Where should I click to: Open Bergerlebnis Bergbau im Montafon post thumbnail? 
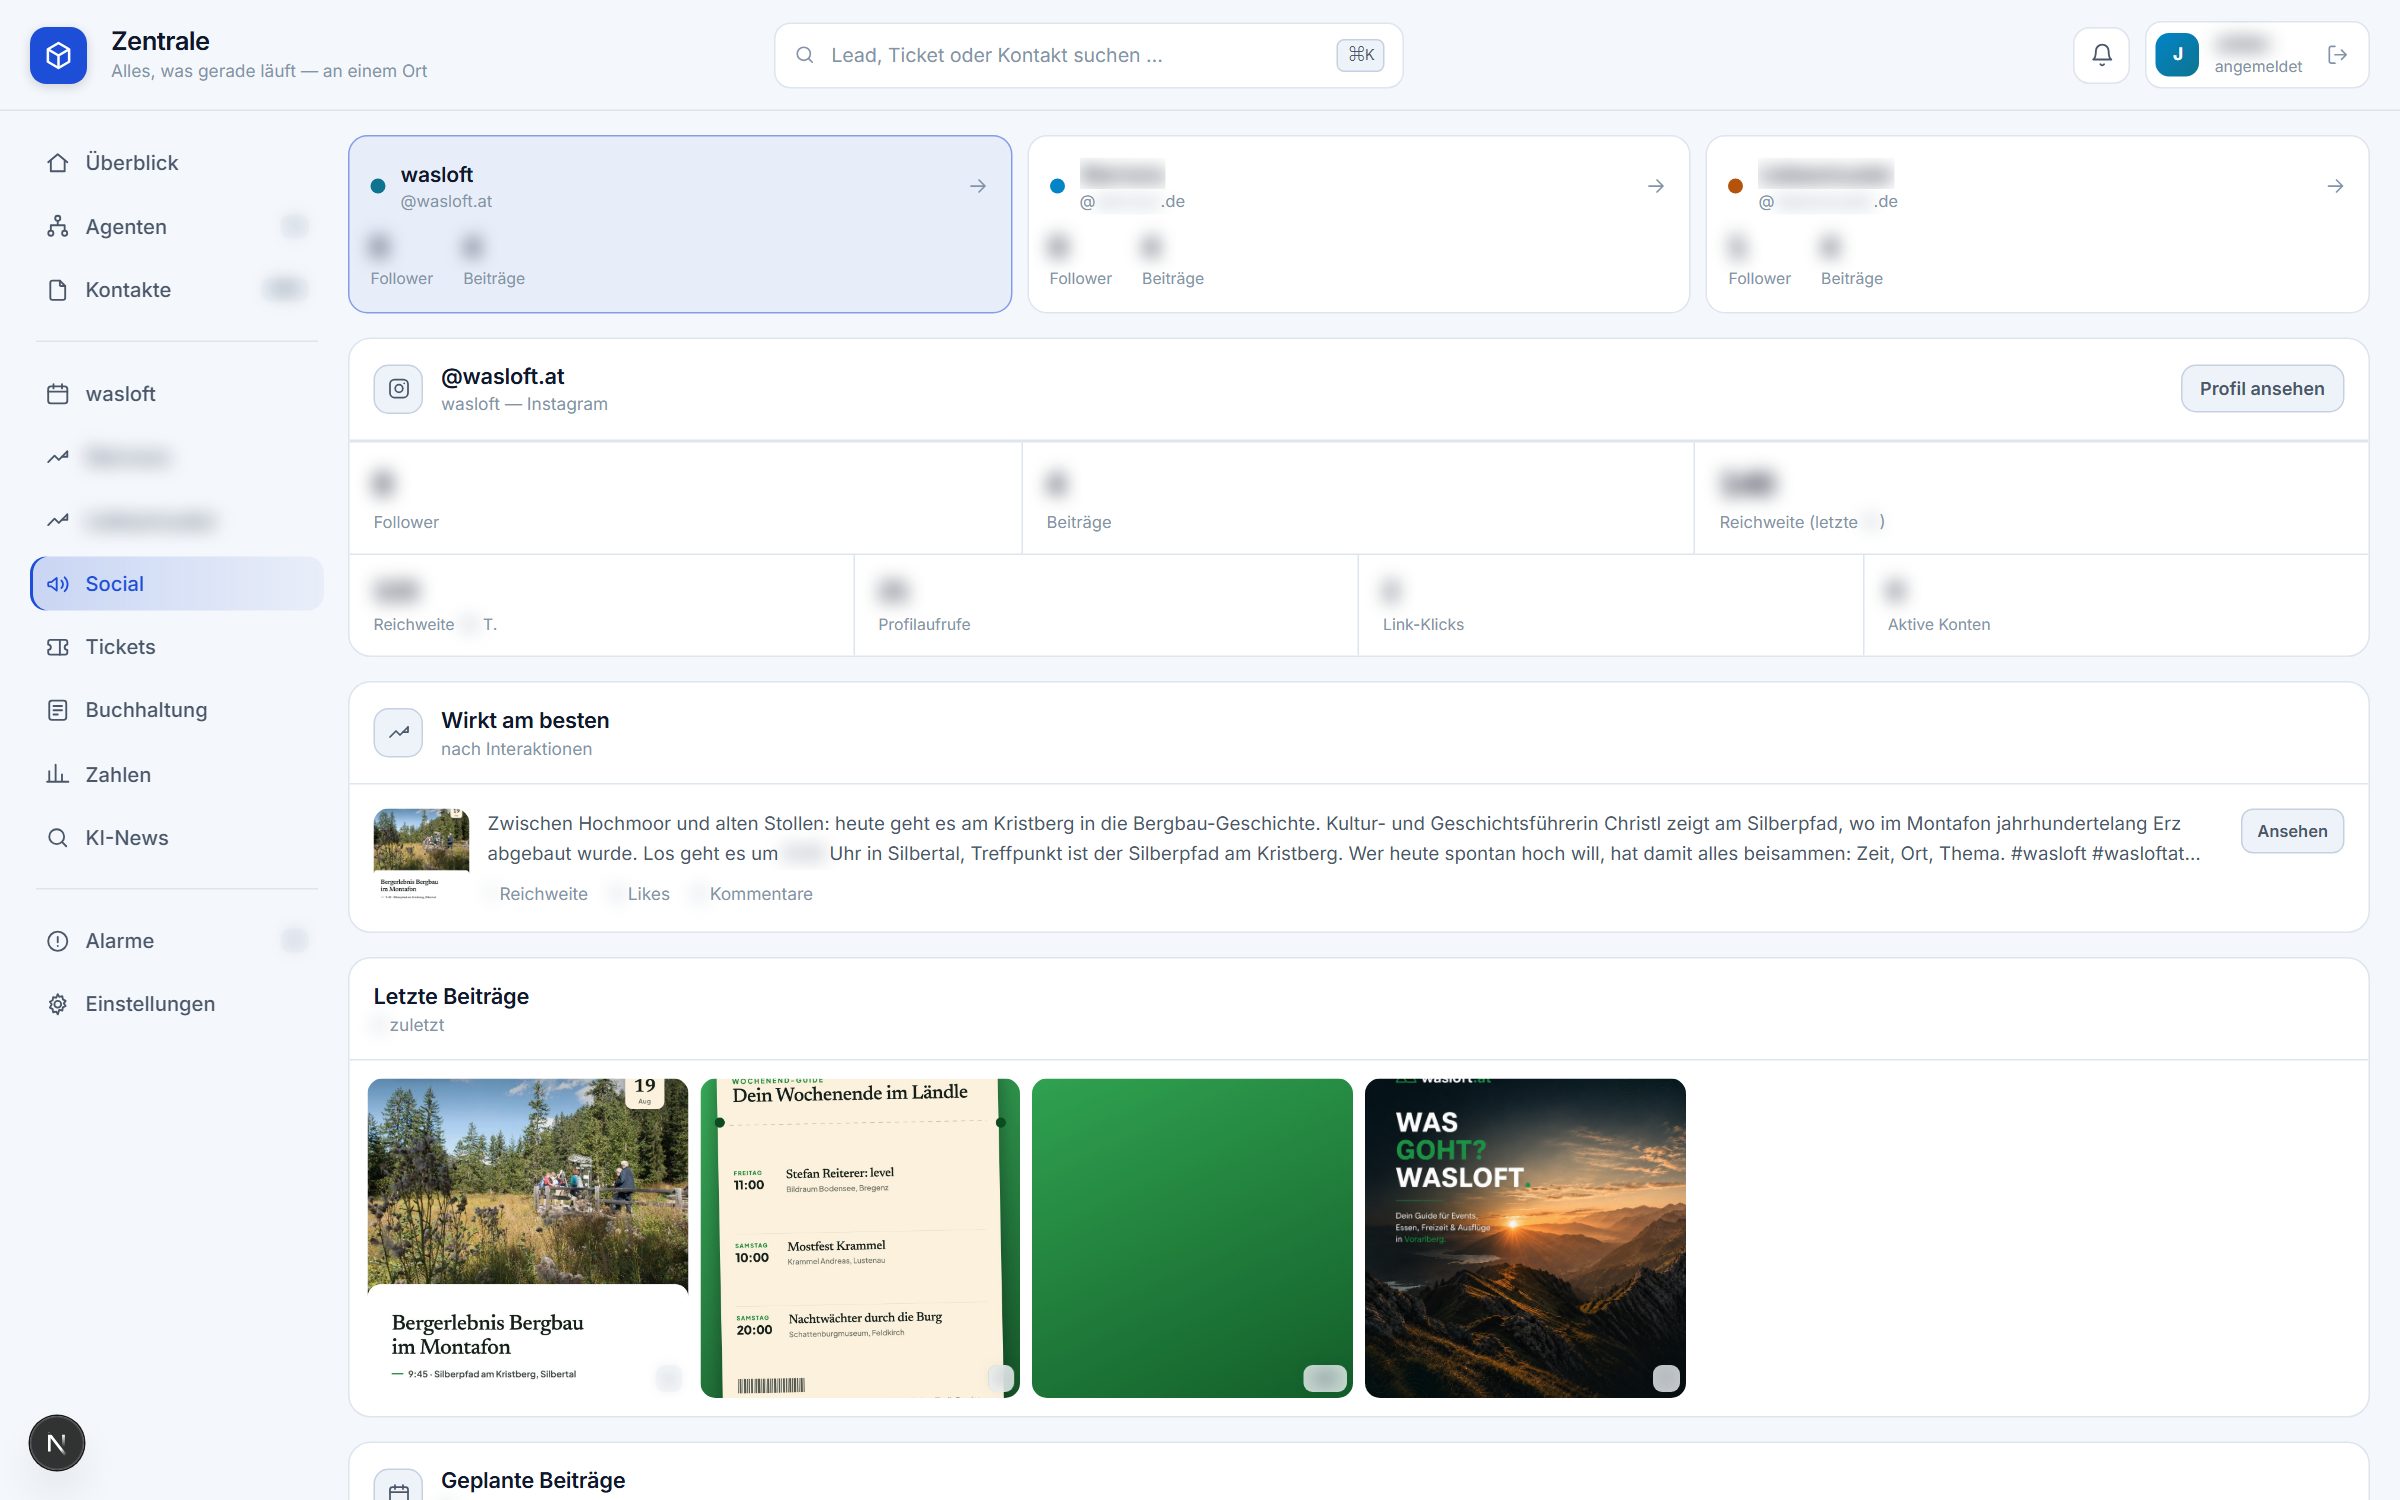click(x=528, y=1238)
